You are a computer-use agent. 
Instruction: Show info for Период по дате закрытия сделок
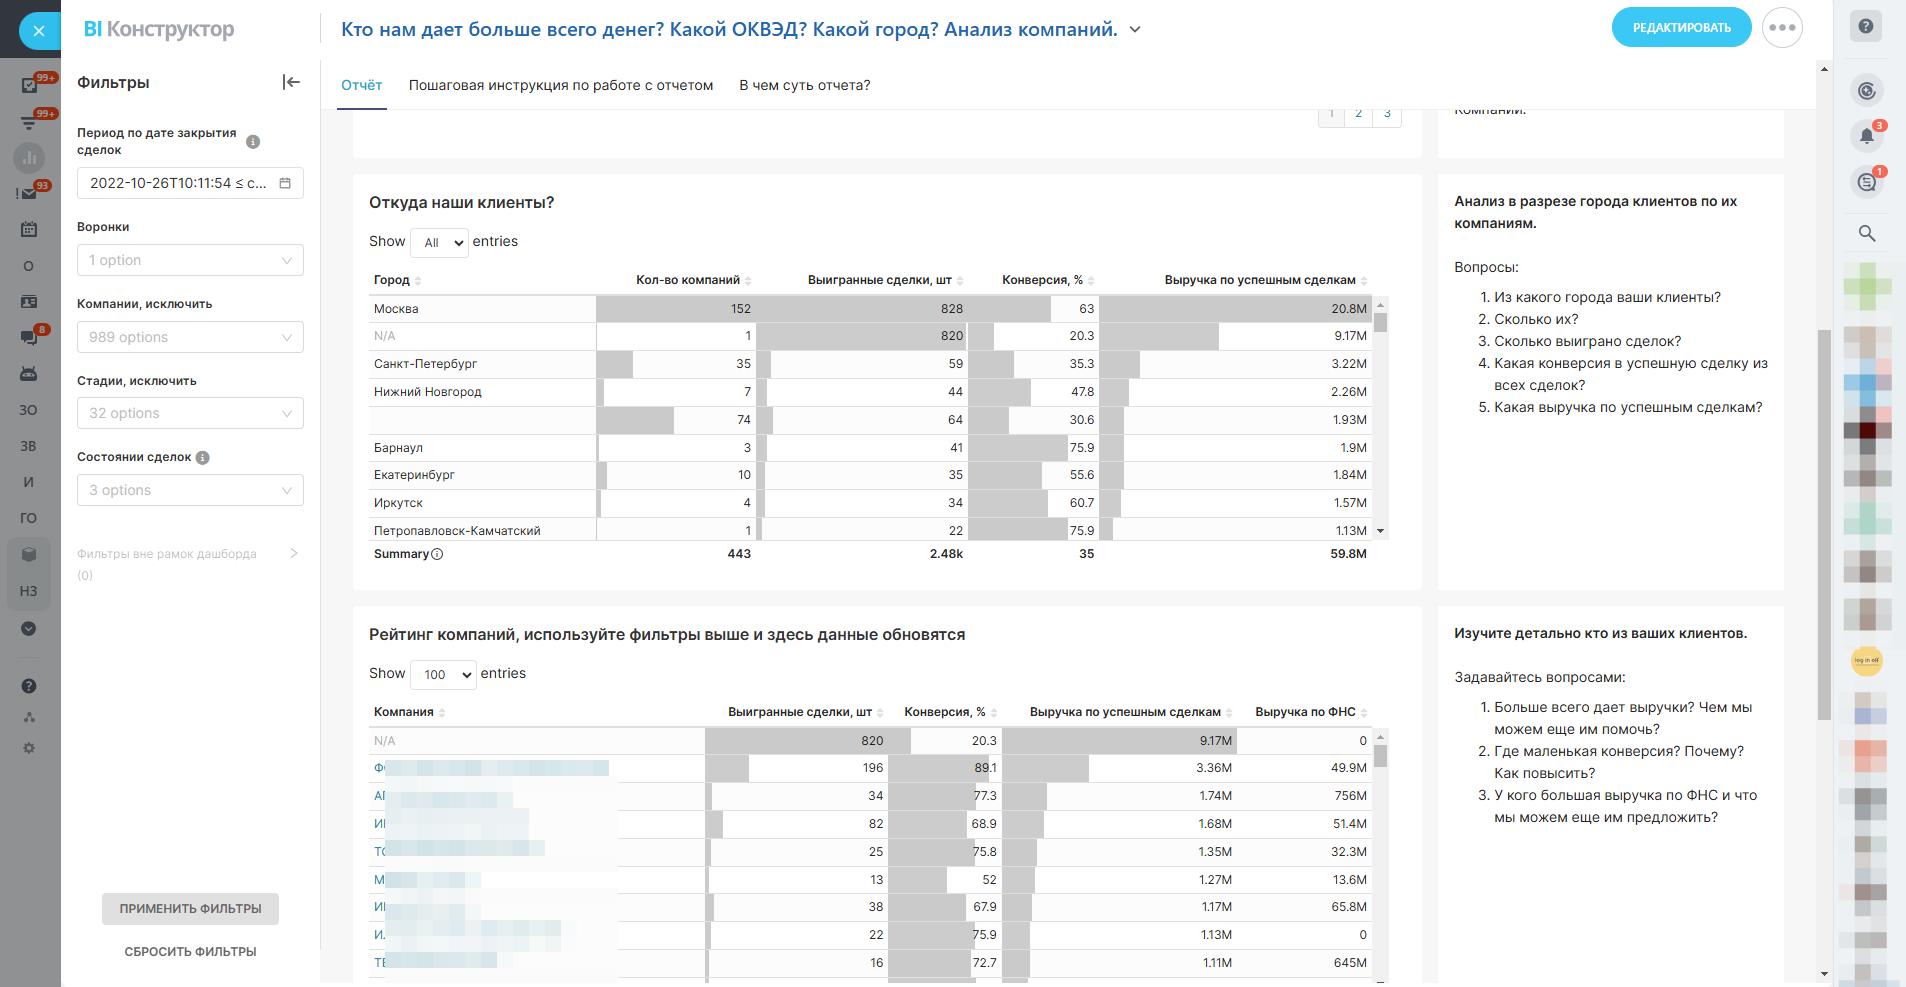pos(253,142)
